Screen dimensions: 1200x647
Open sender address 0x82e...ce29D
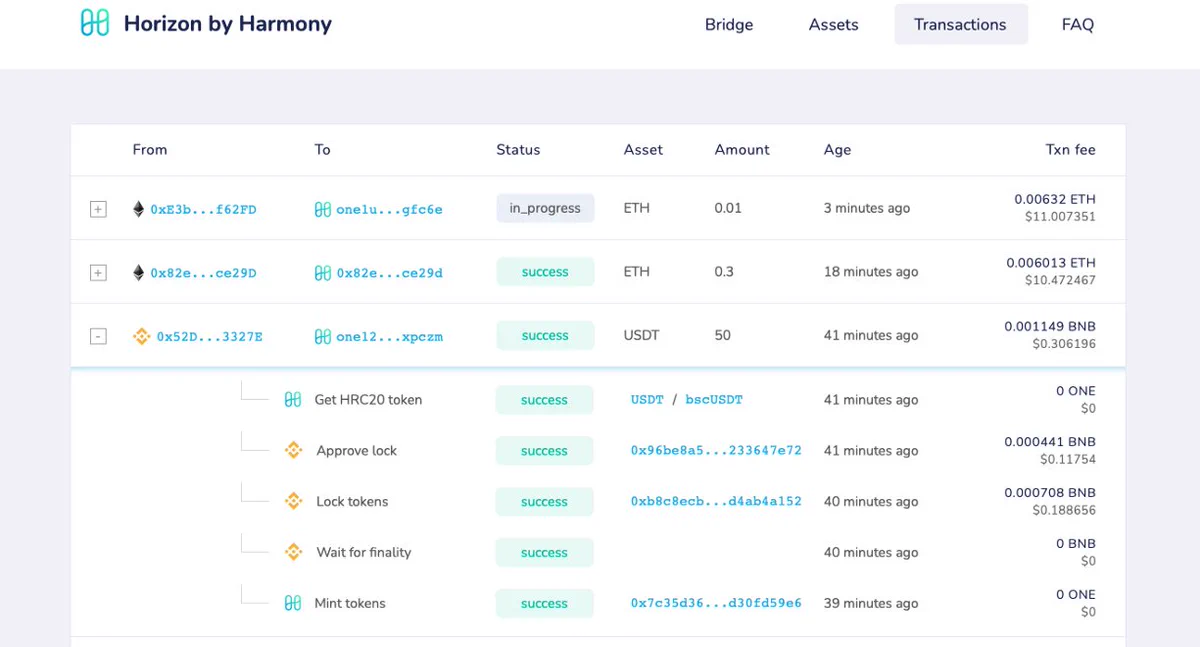[203, 273]
